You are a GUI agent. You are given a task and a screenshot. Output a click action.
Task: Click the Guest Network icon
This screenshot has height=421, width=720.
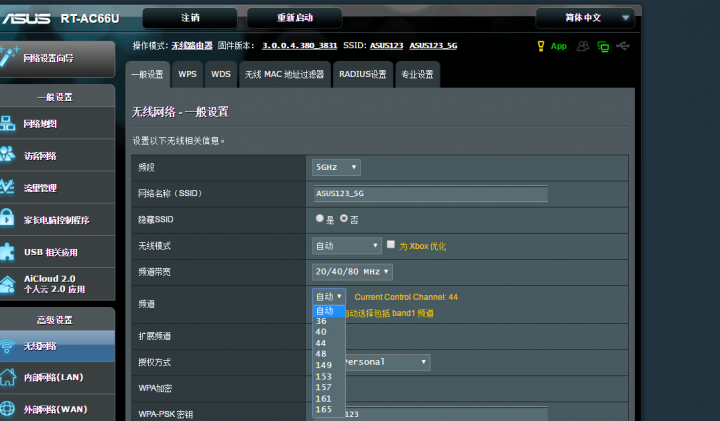click(x=7, y=154)
